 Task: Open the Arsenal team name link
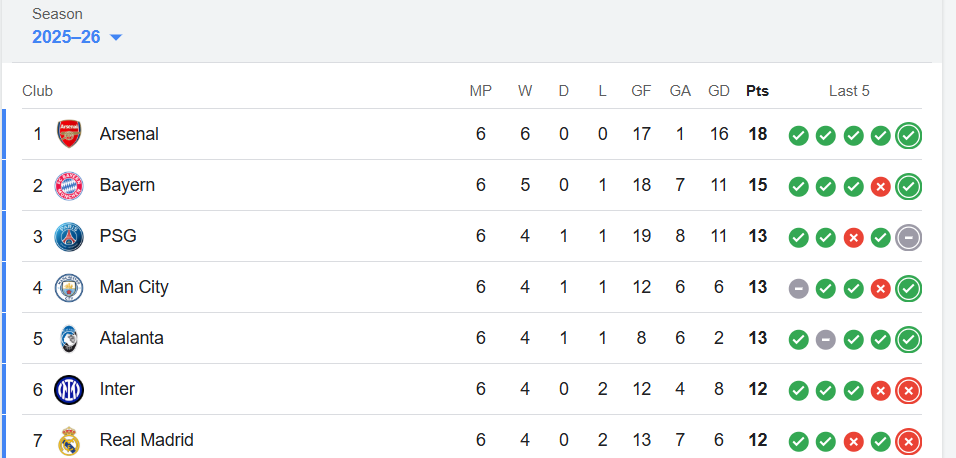pos(129,134)
